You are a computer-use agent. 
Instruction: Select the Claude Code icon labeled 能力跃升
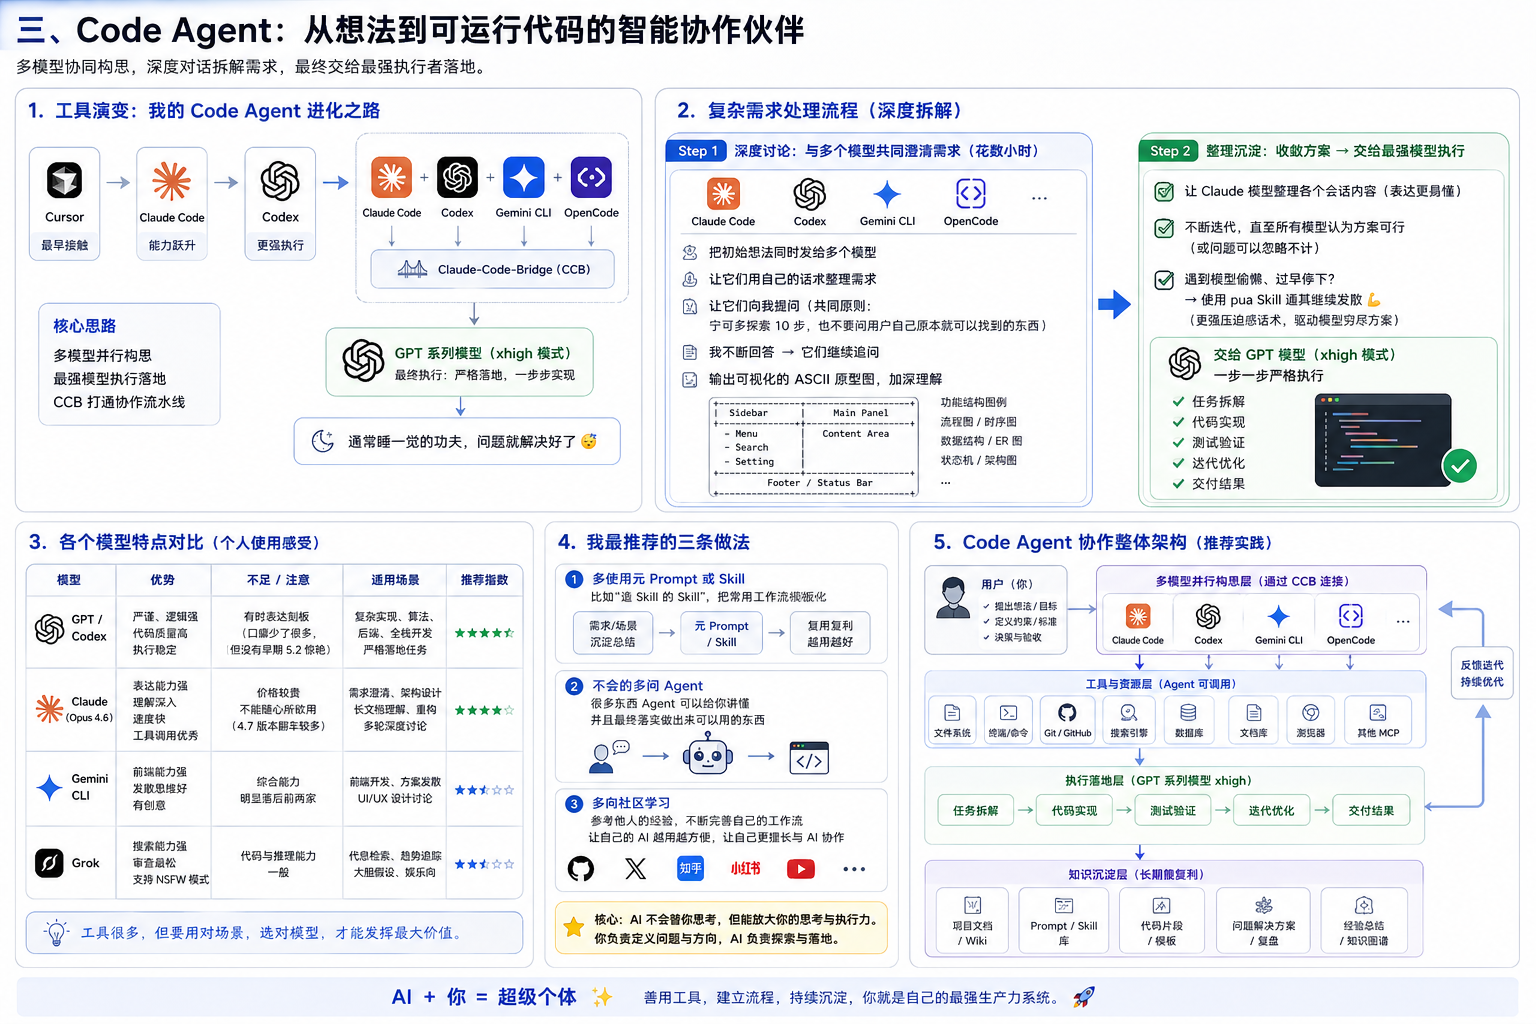pos(171,181)
